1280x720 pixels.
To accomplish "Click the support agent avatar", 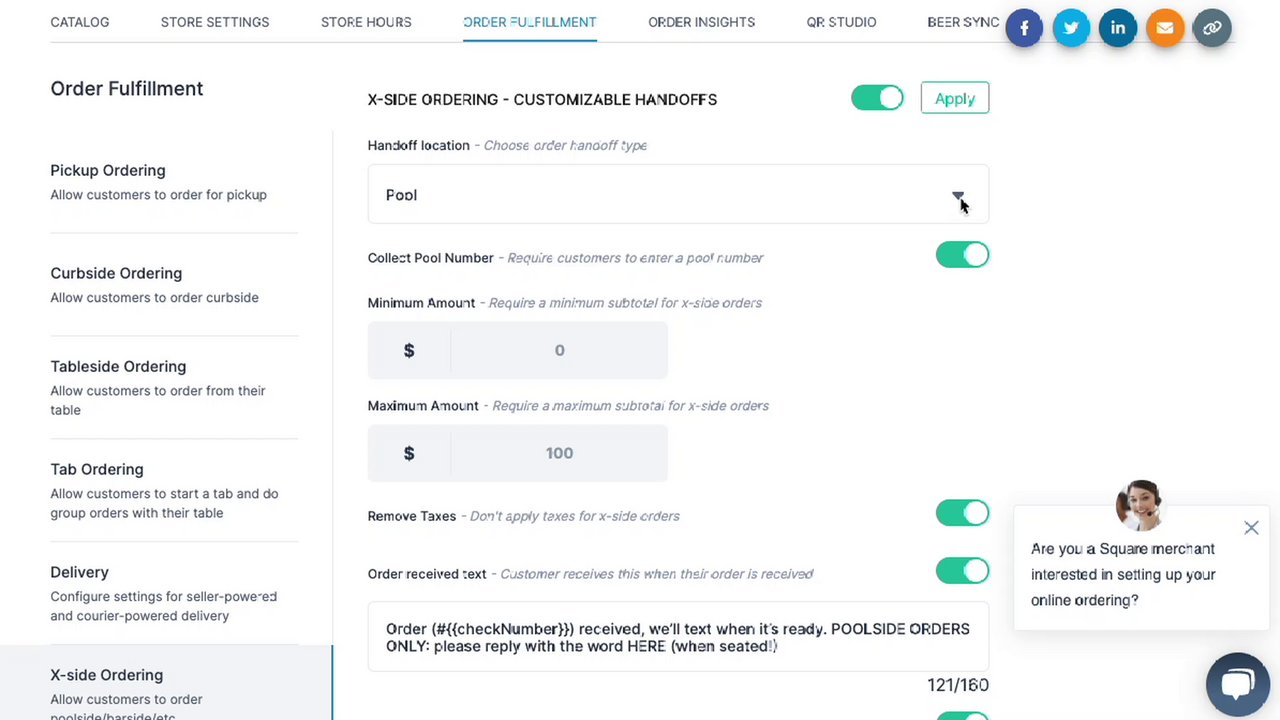I will tap(1139, 504).
